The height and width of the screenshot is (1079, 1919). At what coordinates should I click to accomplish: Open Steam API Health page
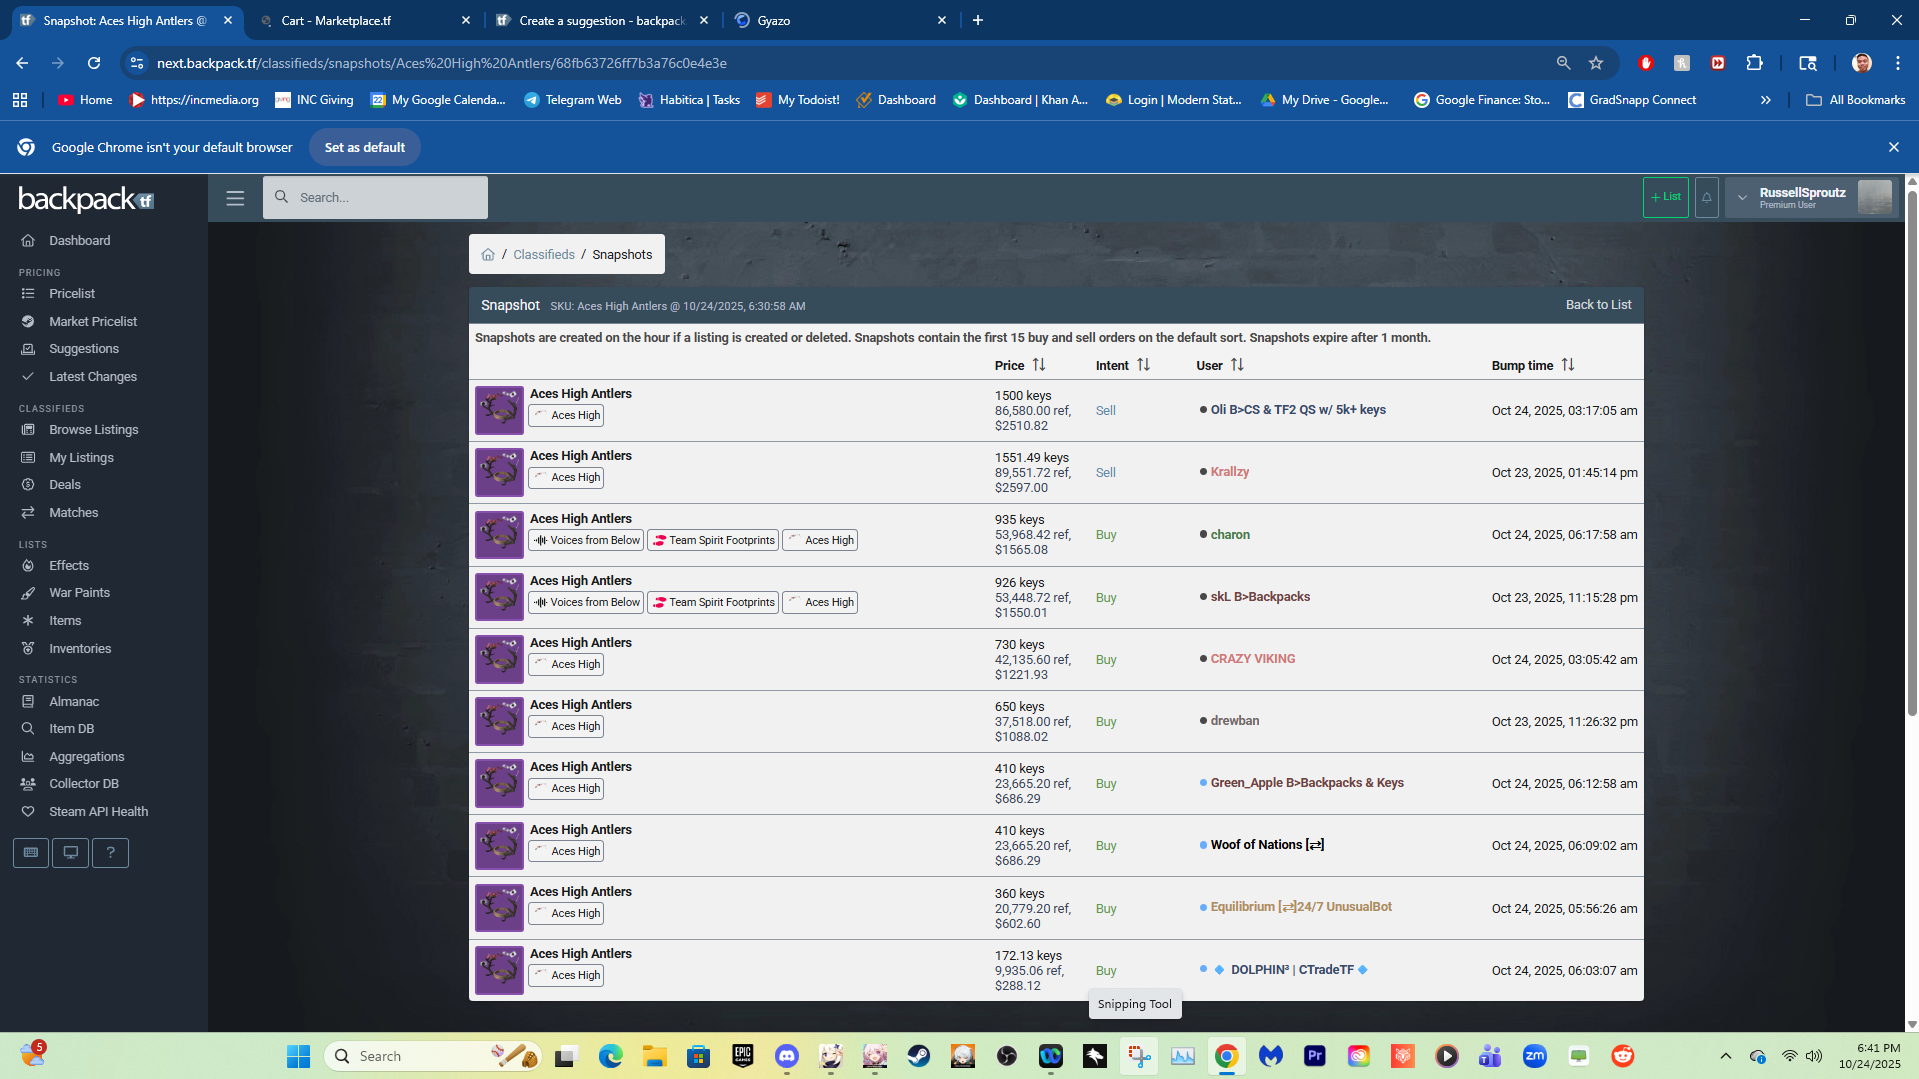pos(98,812)
